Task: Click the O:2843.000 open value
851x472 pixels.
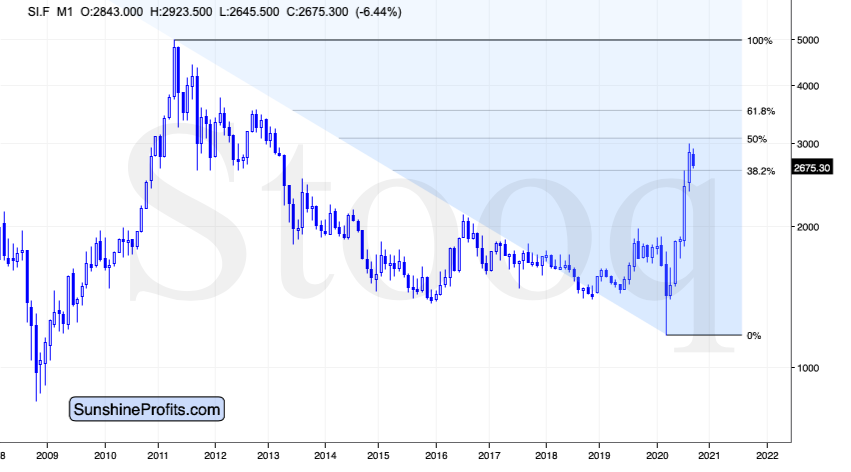Action: [112, 12]
